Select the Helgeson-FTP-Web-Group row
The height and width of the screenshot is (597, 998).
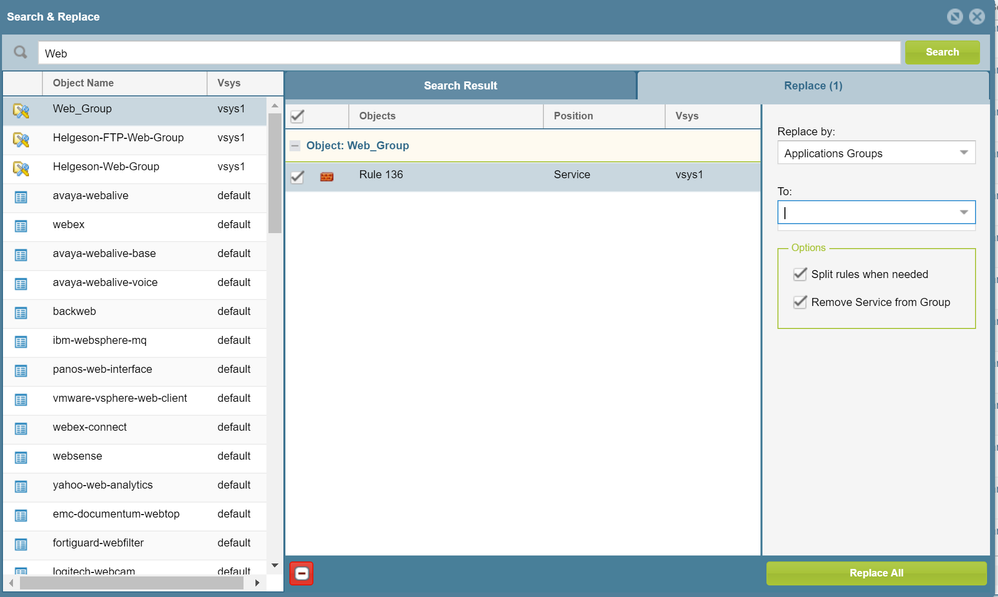(135, 138)
